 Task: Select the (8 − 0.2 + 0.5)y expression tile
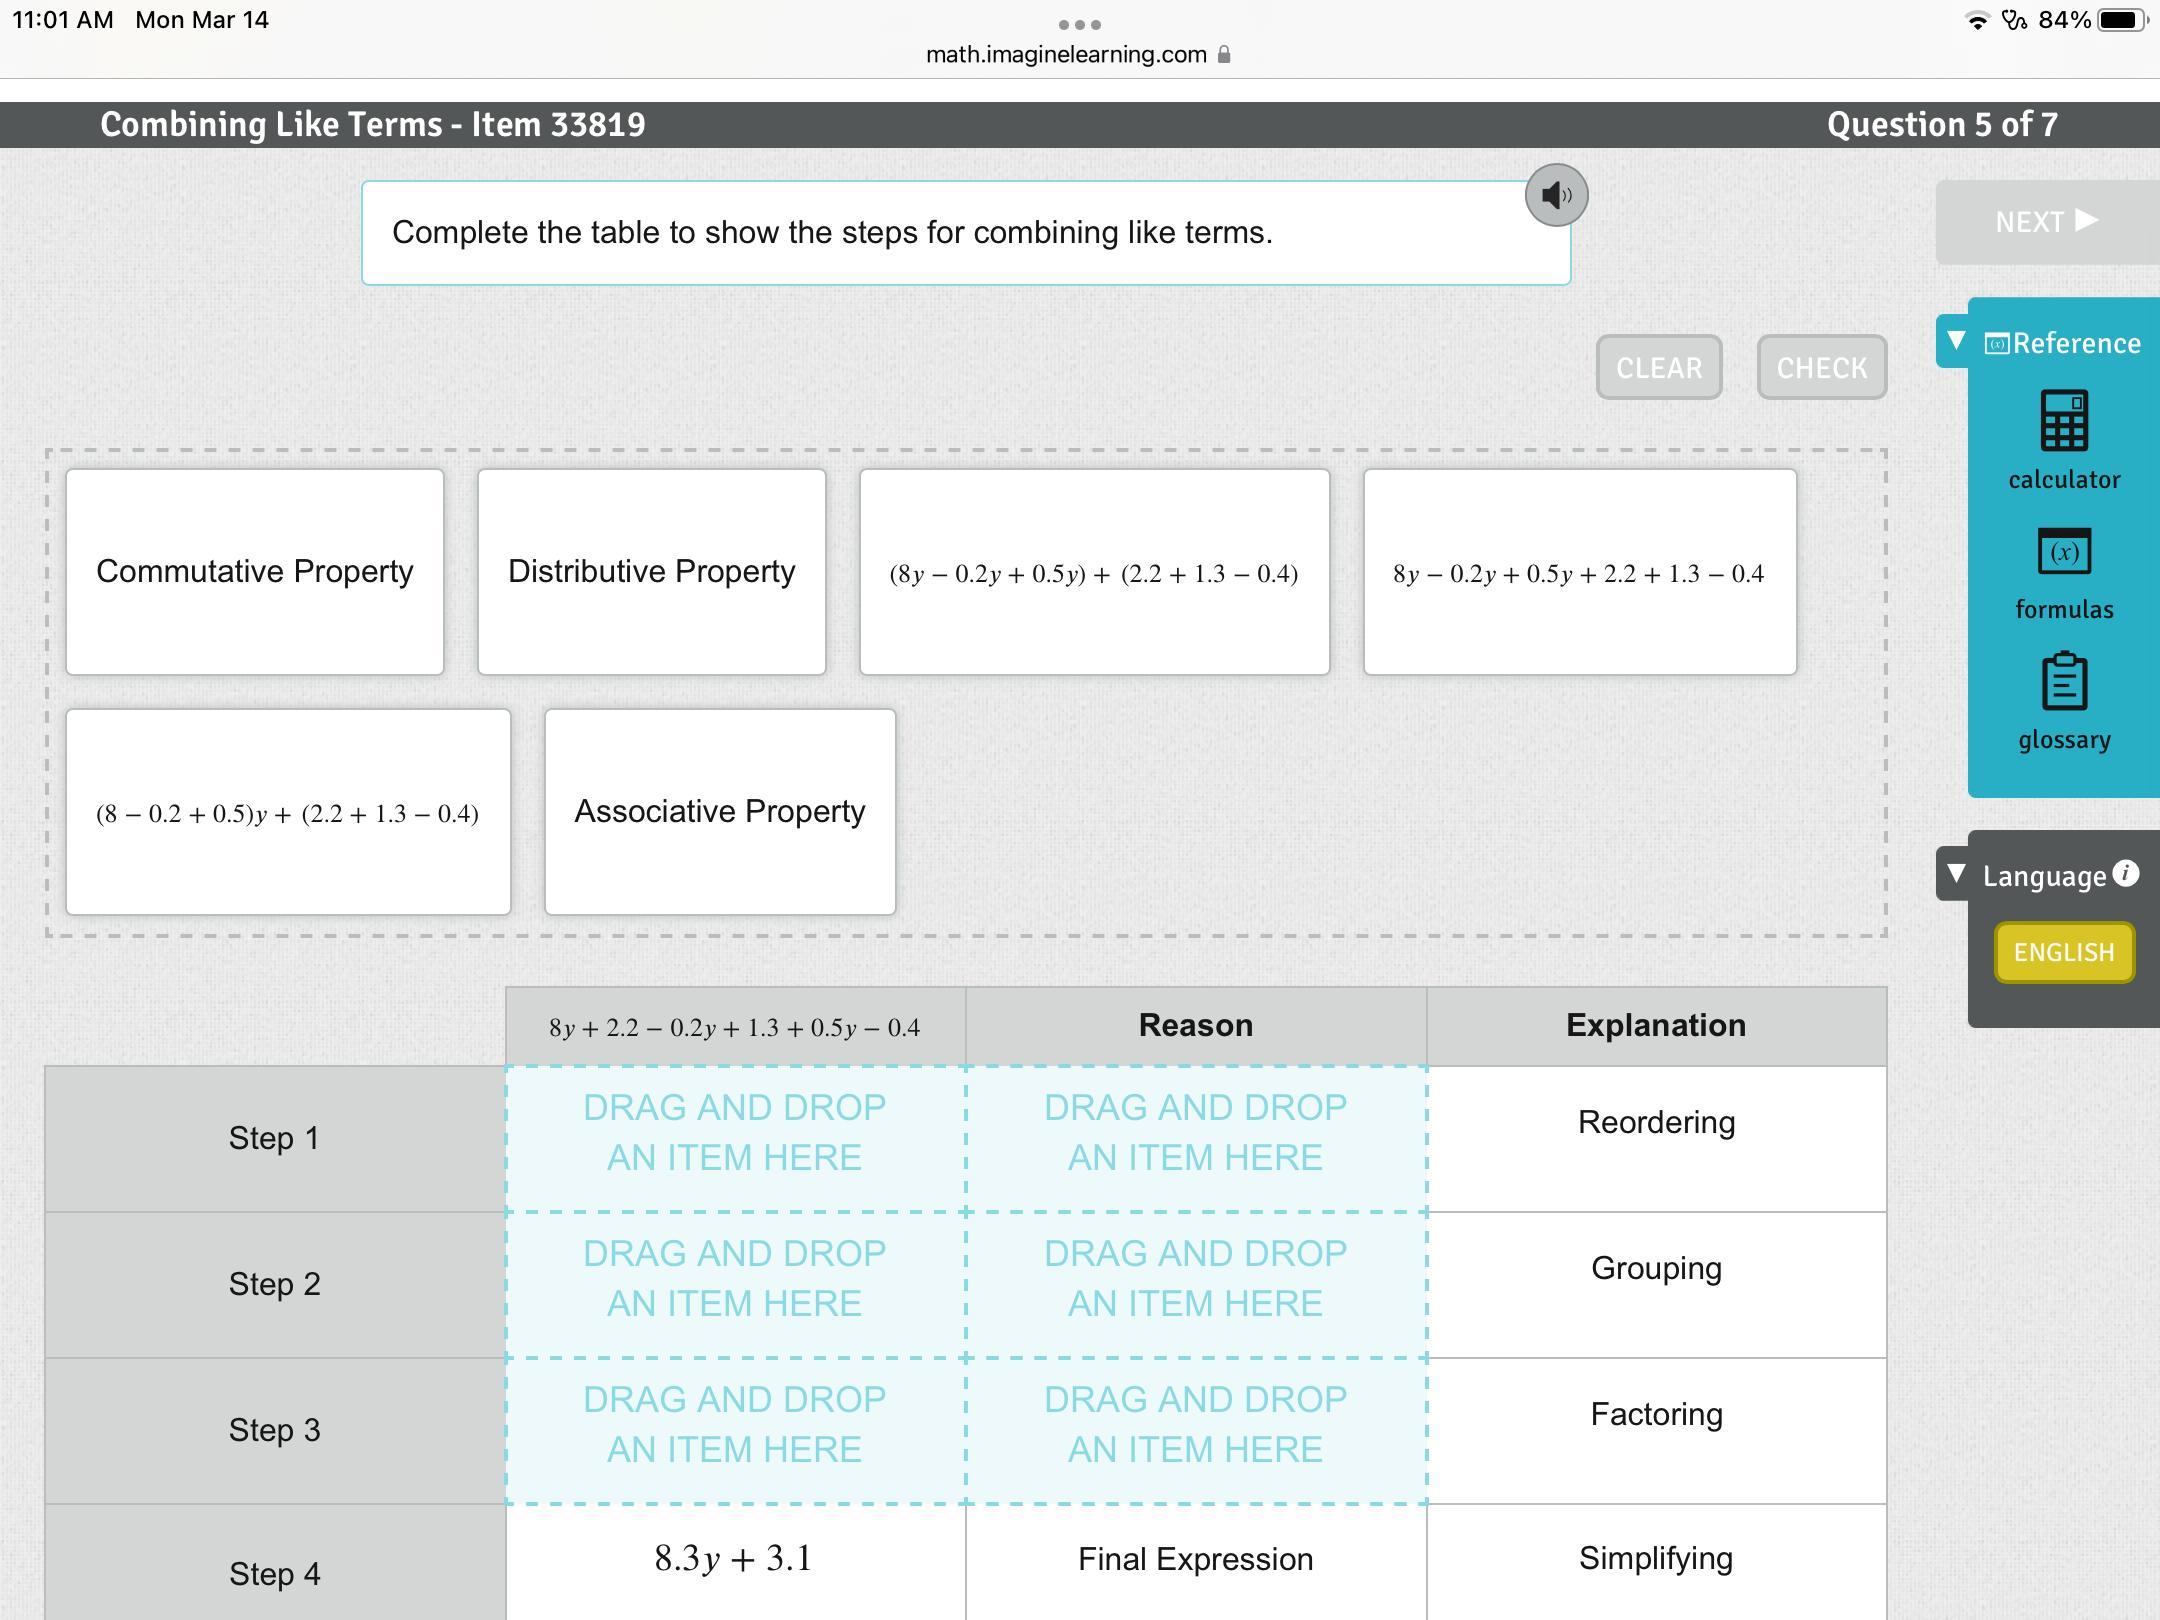(x=288, y=812)
